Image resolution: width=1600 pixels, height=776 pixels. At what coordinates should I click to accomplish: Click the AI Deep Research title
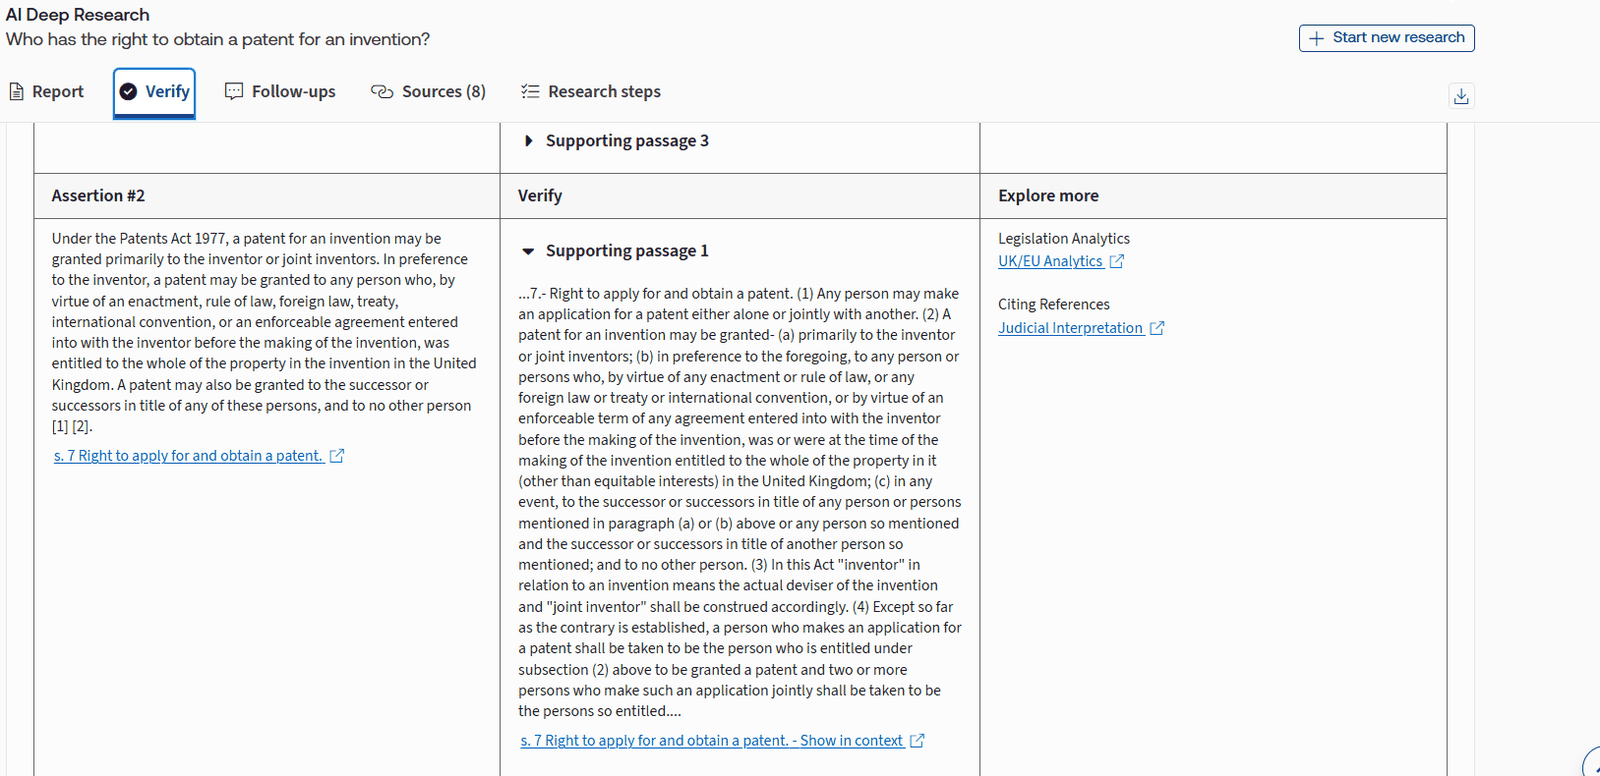point(78,15)
